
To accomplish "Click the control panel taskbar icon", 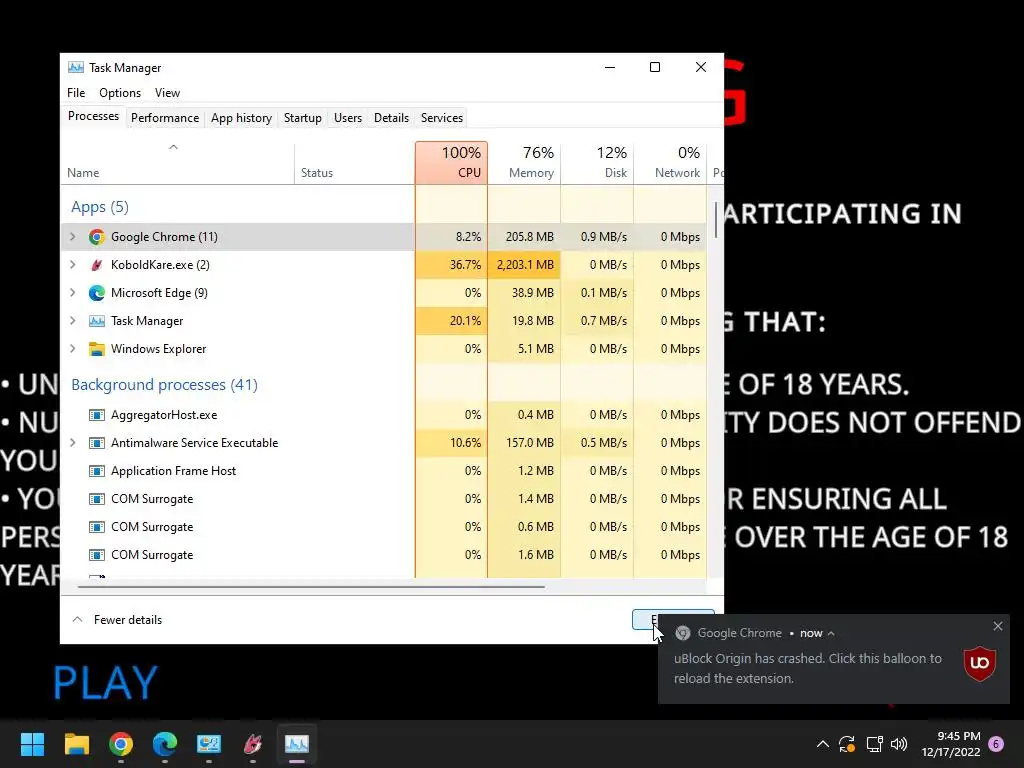I will point(209,744).
